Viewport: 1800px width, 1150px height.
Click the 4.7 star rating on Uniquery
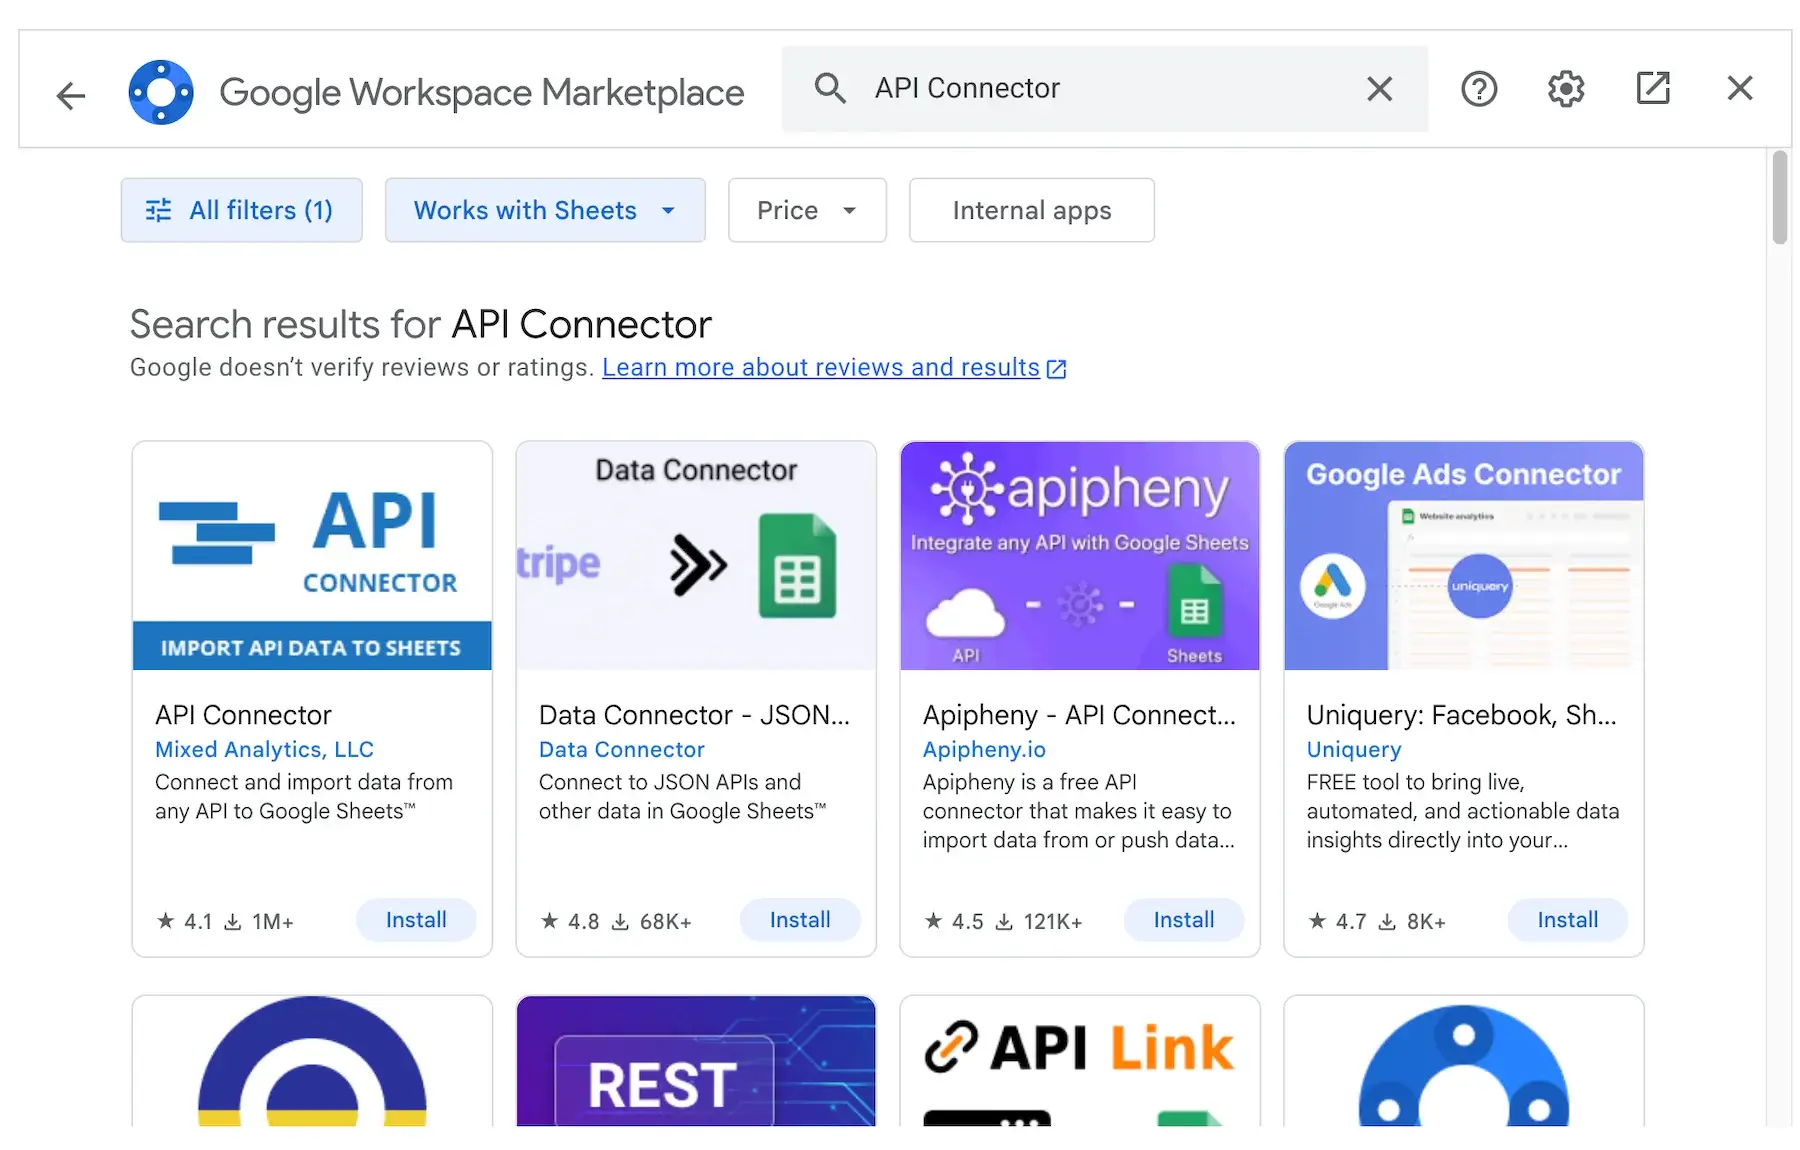point(1337,921)
